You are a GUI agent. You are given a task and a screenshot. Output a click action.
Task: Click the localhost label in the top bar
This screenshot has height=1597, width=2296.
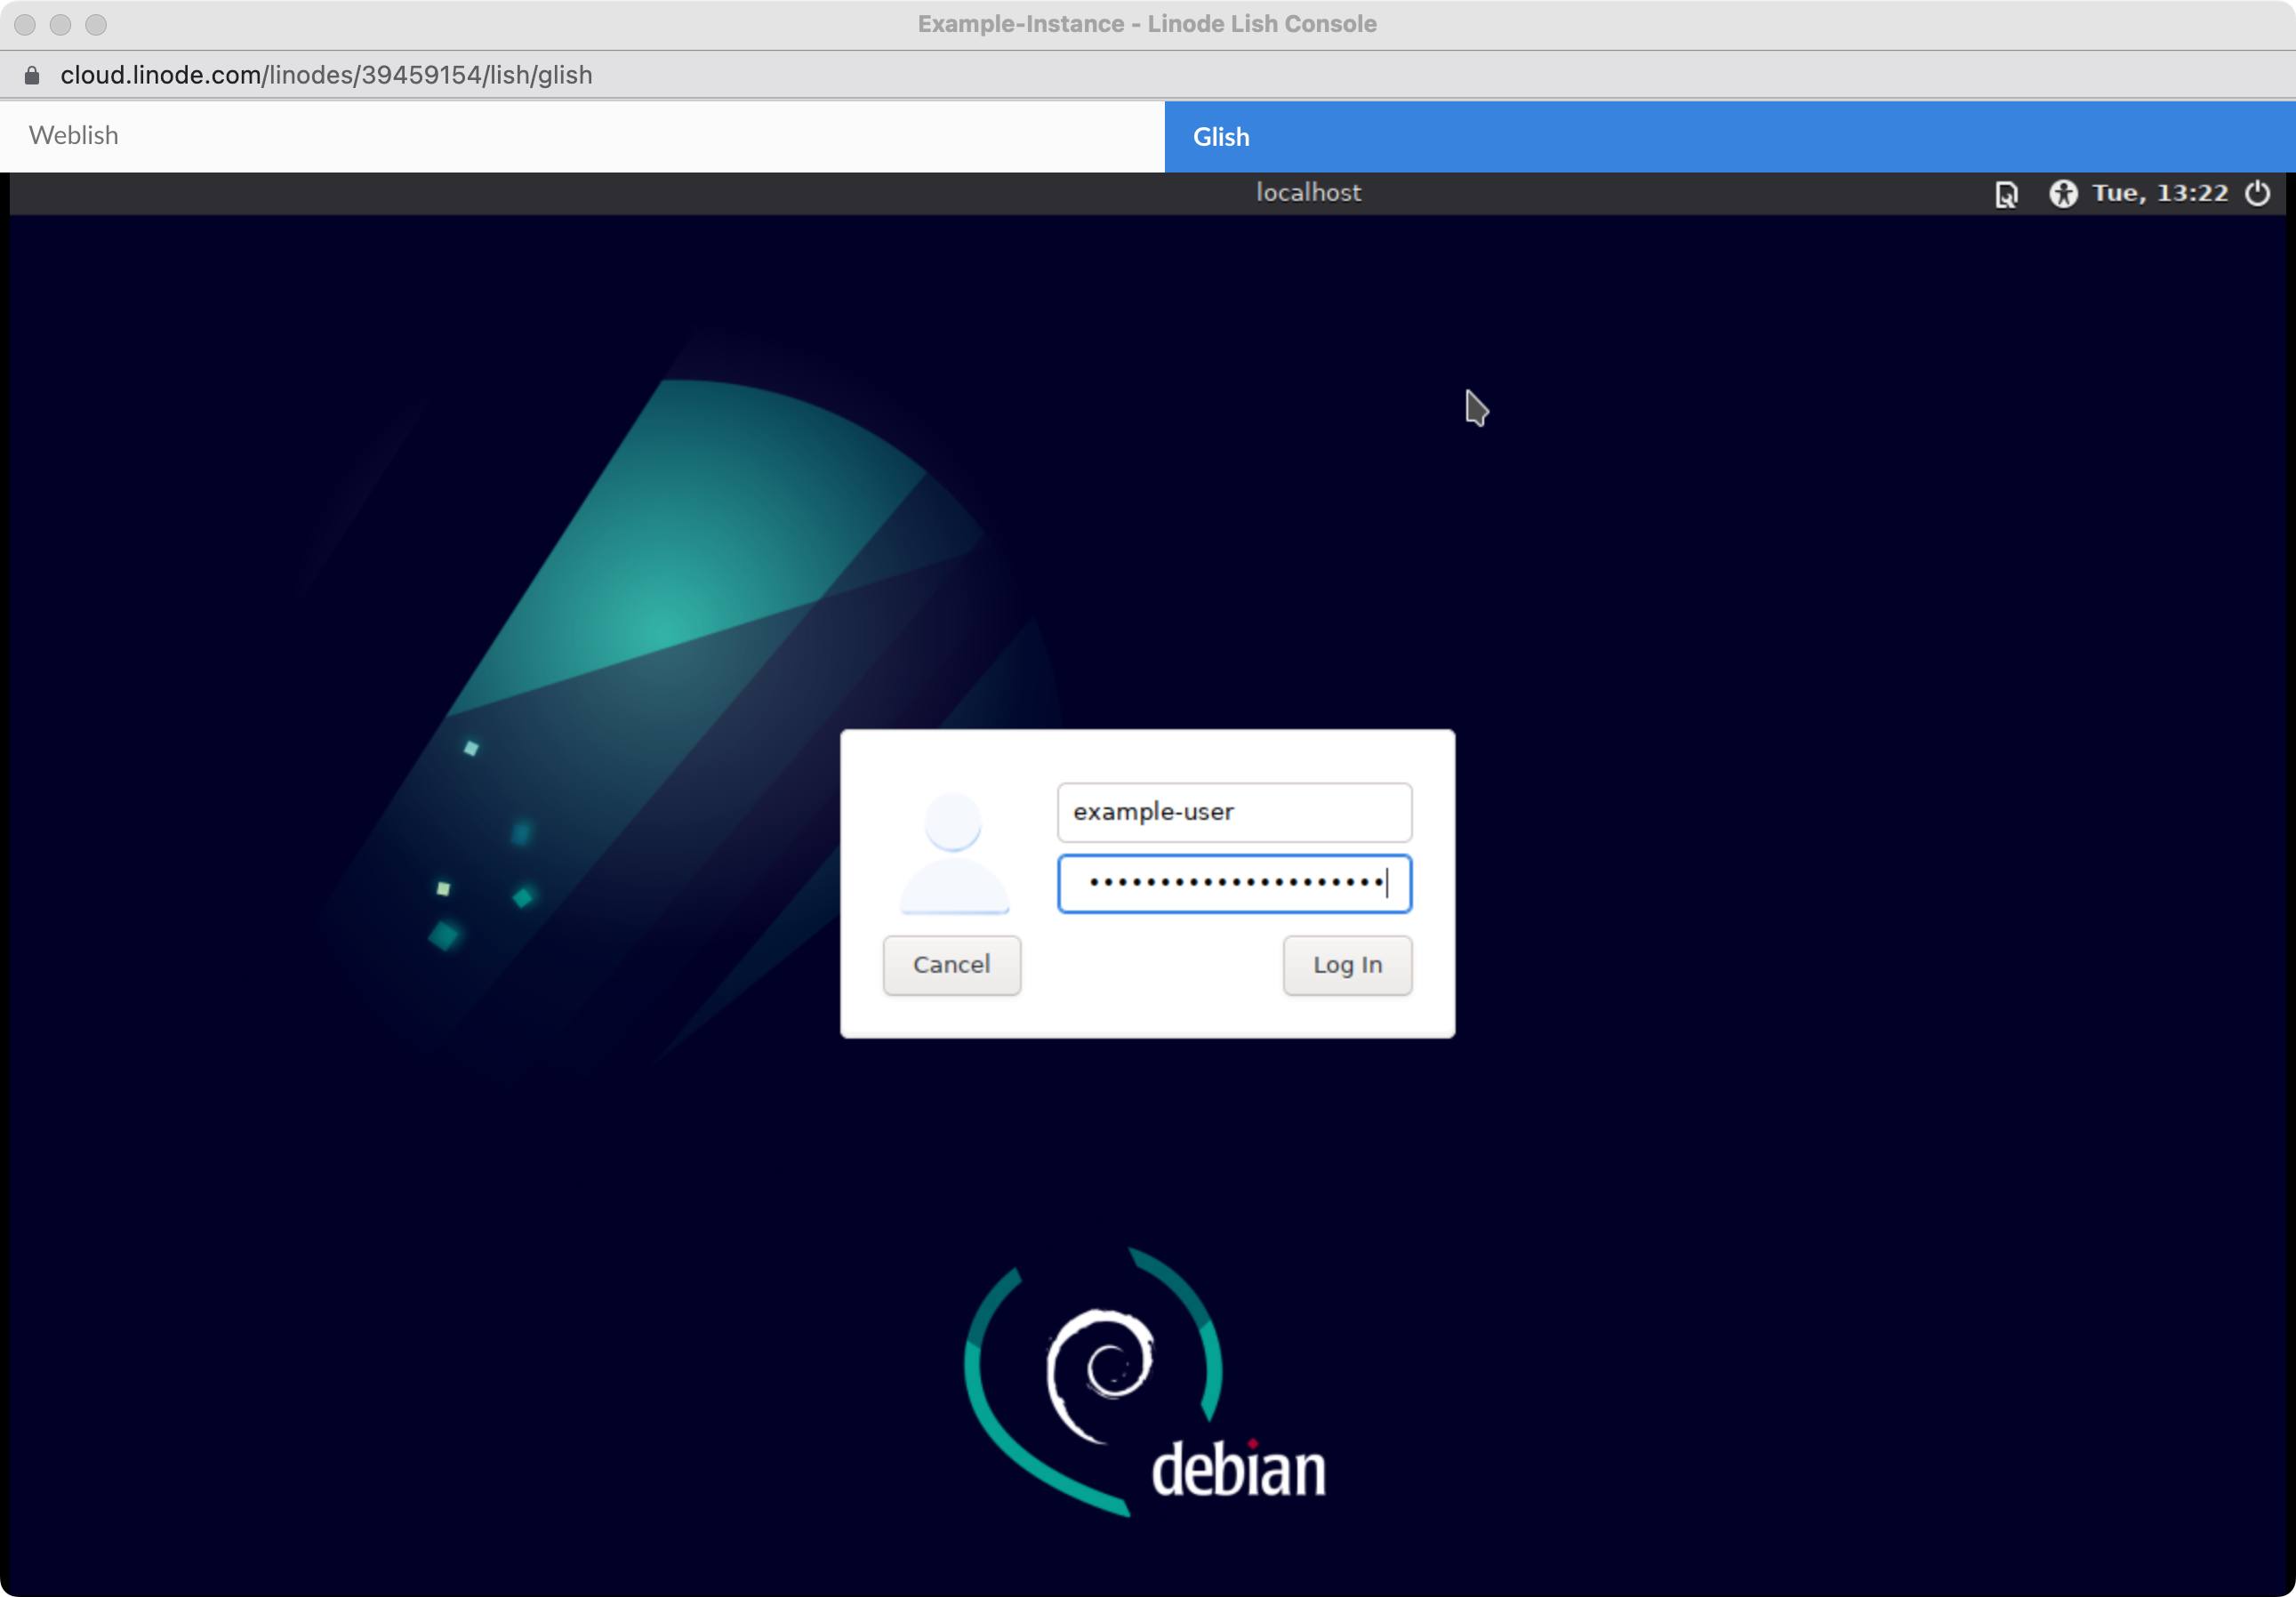1307,192
